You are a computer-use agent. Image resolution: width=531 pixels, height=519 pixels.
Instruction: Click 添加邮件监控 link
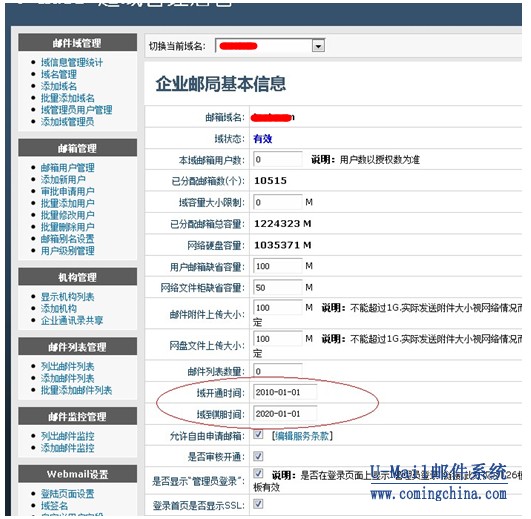coord(67,448)
